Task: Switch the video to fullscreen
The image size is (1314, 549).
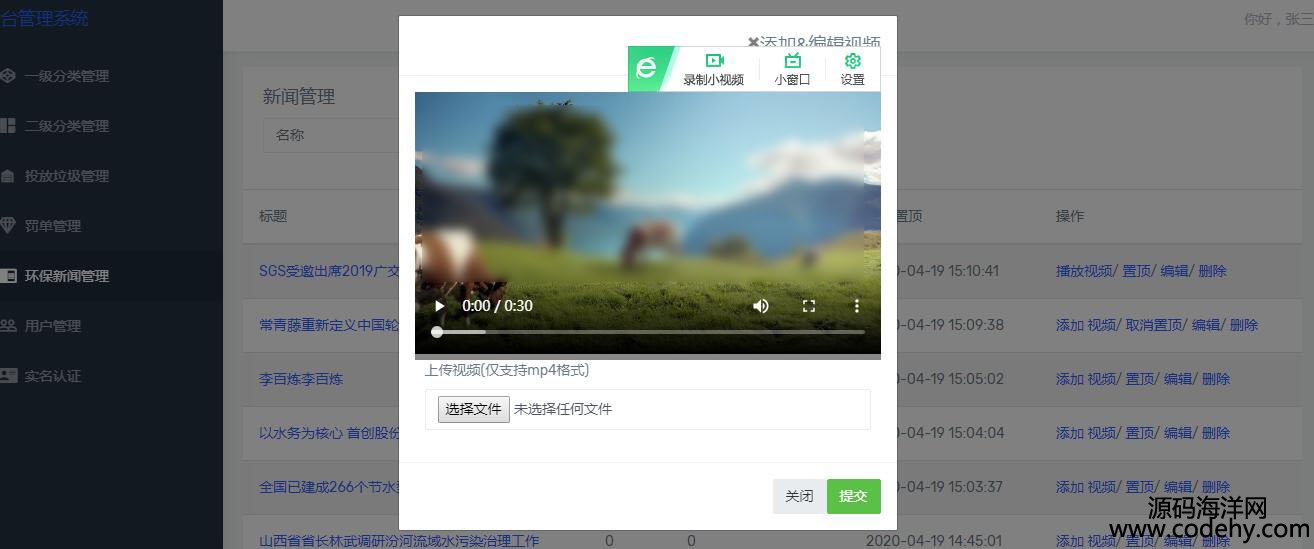Action: [x=809, y=306]
